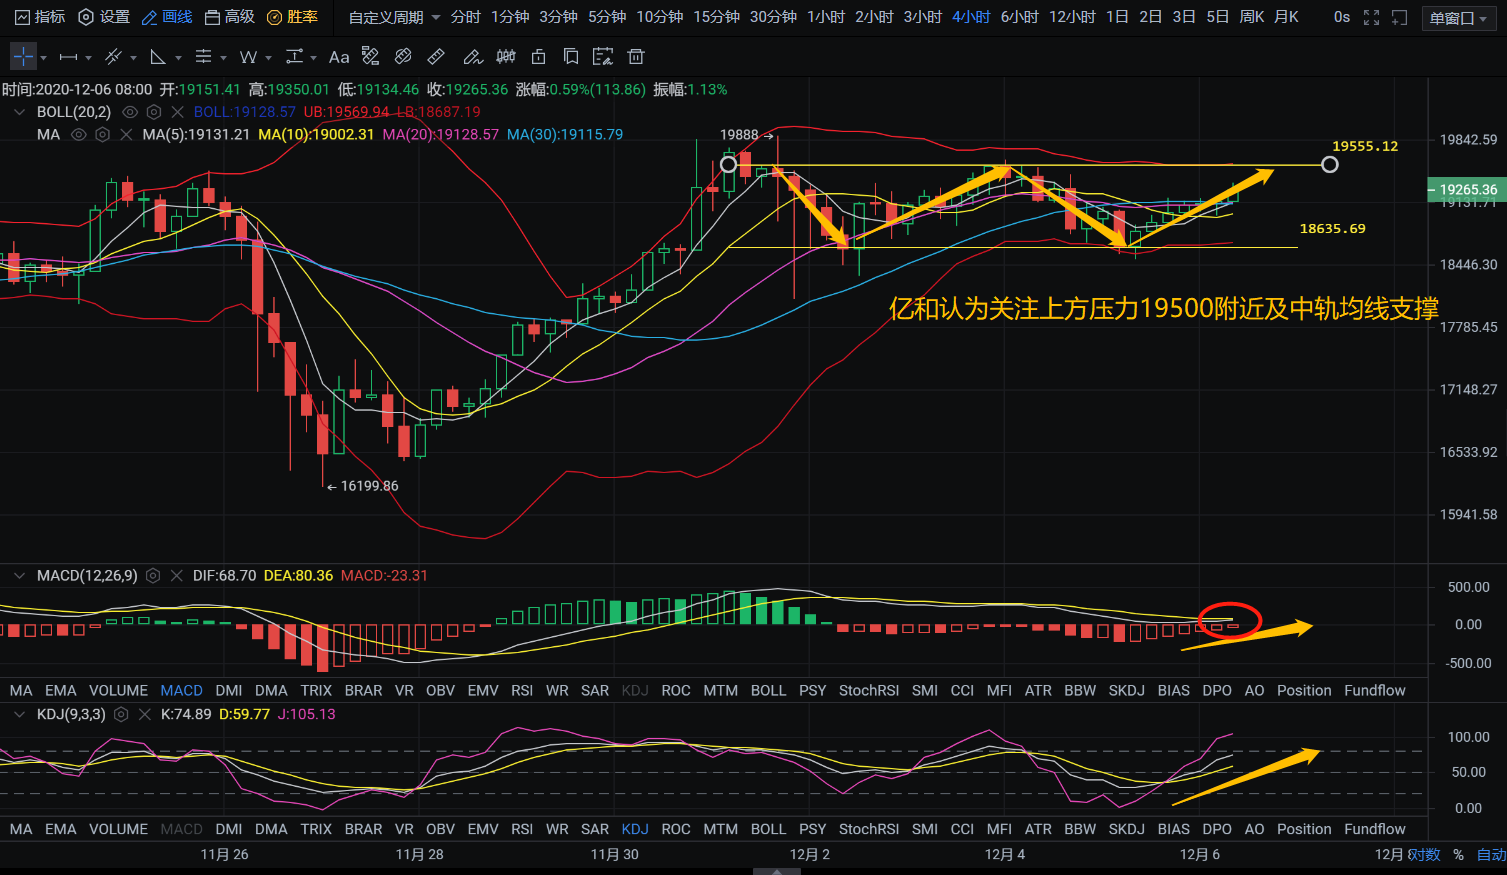This screenshot has width=1507, height=875.
Task: Collapse the MACD indicator panel
Action: click(x=19, y=576)
